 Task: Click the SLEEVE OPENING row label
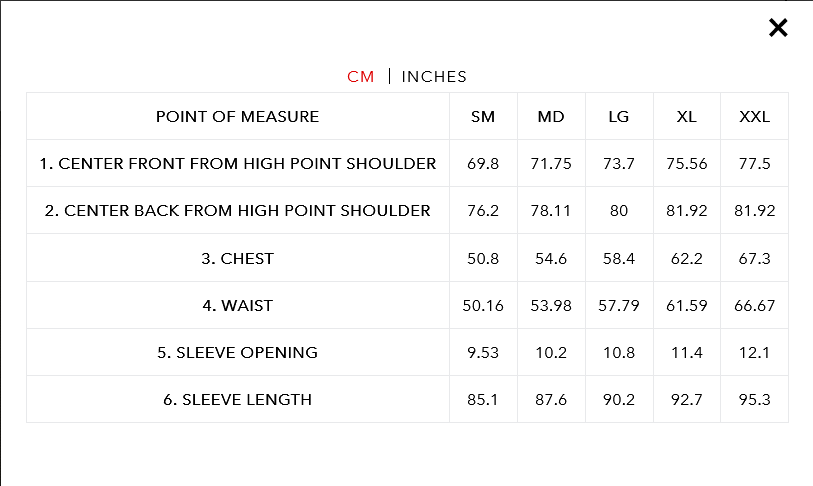point(237,353)
